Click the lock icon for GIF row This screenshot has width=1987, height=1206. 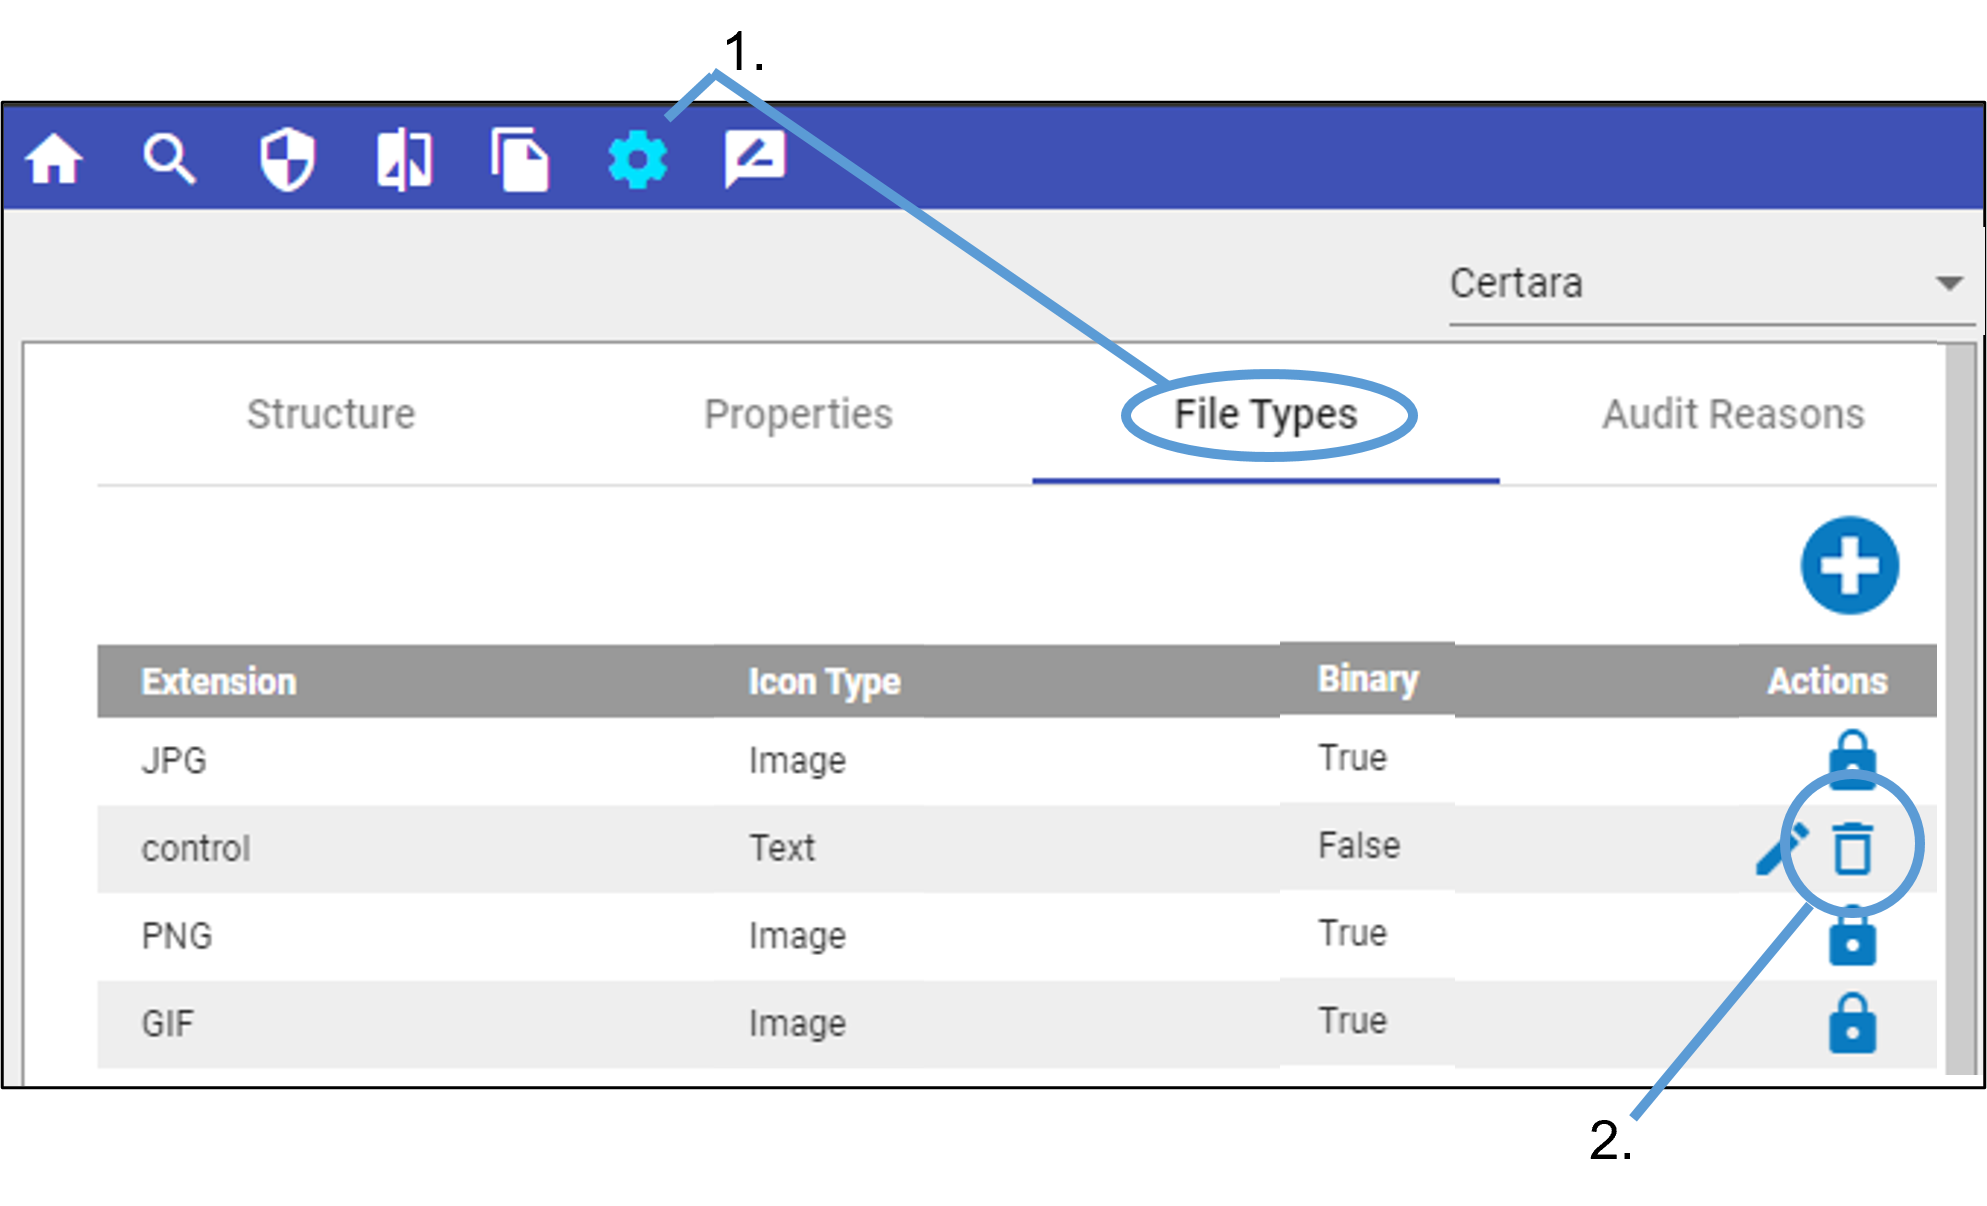pyautogui.click(x=1852, y=1023)
